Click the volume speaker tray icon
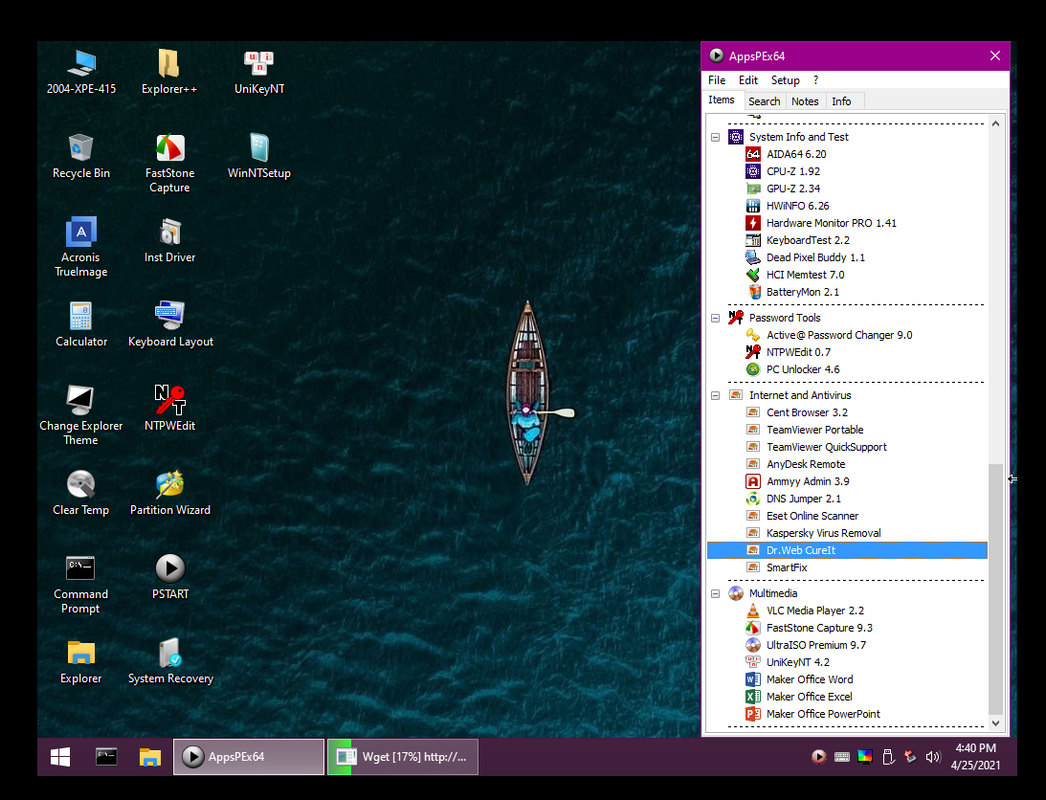Image resolution: width=1046 pixels, height=800 pixels. pyautogui.click(x=933, y=757)
